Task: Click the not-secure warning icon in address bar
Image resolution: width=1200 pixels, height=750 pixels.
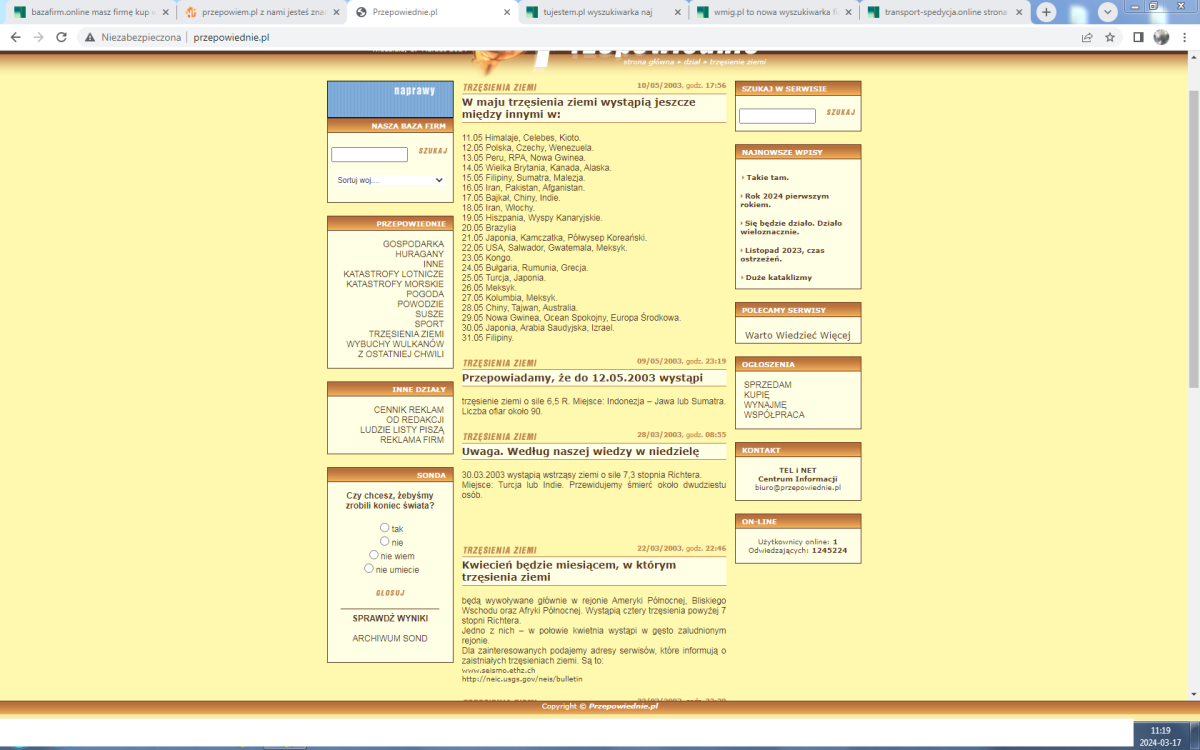Action: click(x=90, y=37)
